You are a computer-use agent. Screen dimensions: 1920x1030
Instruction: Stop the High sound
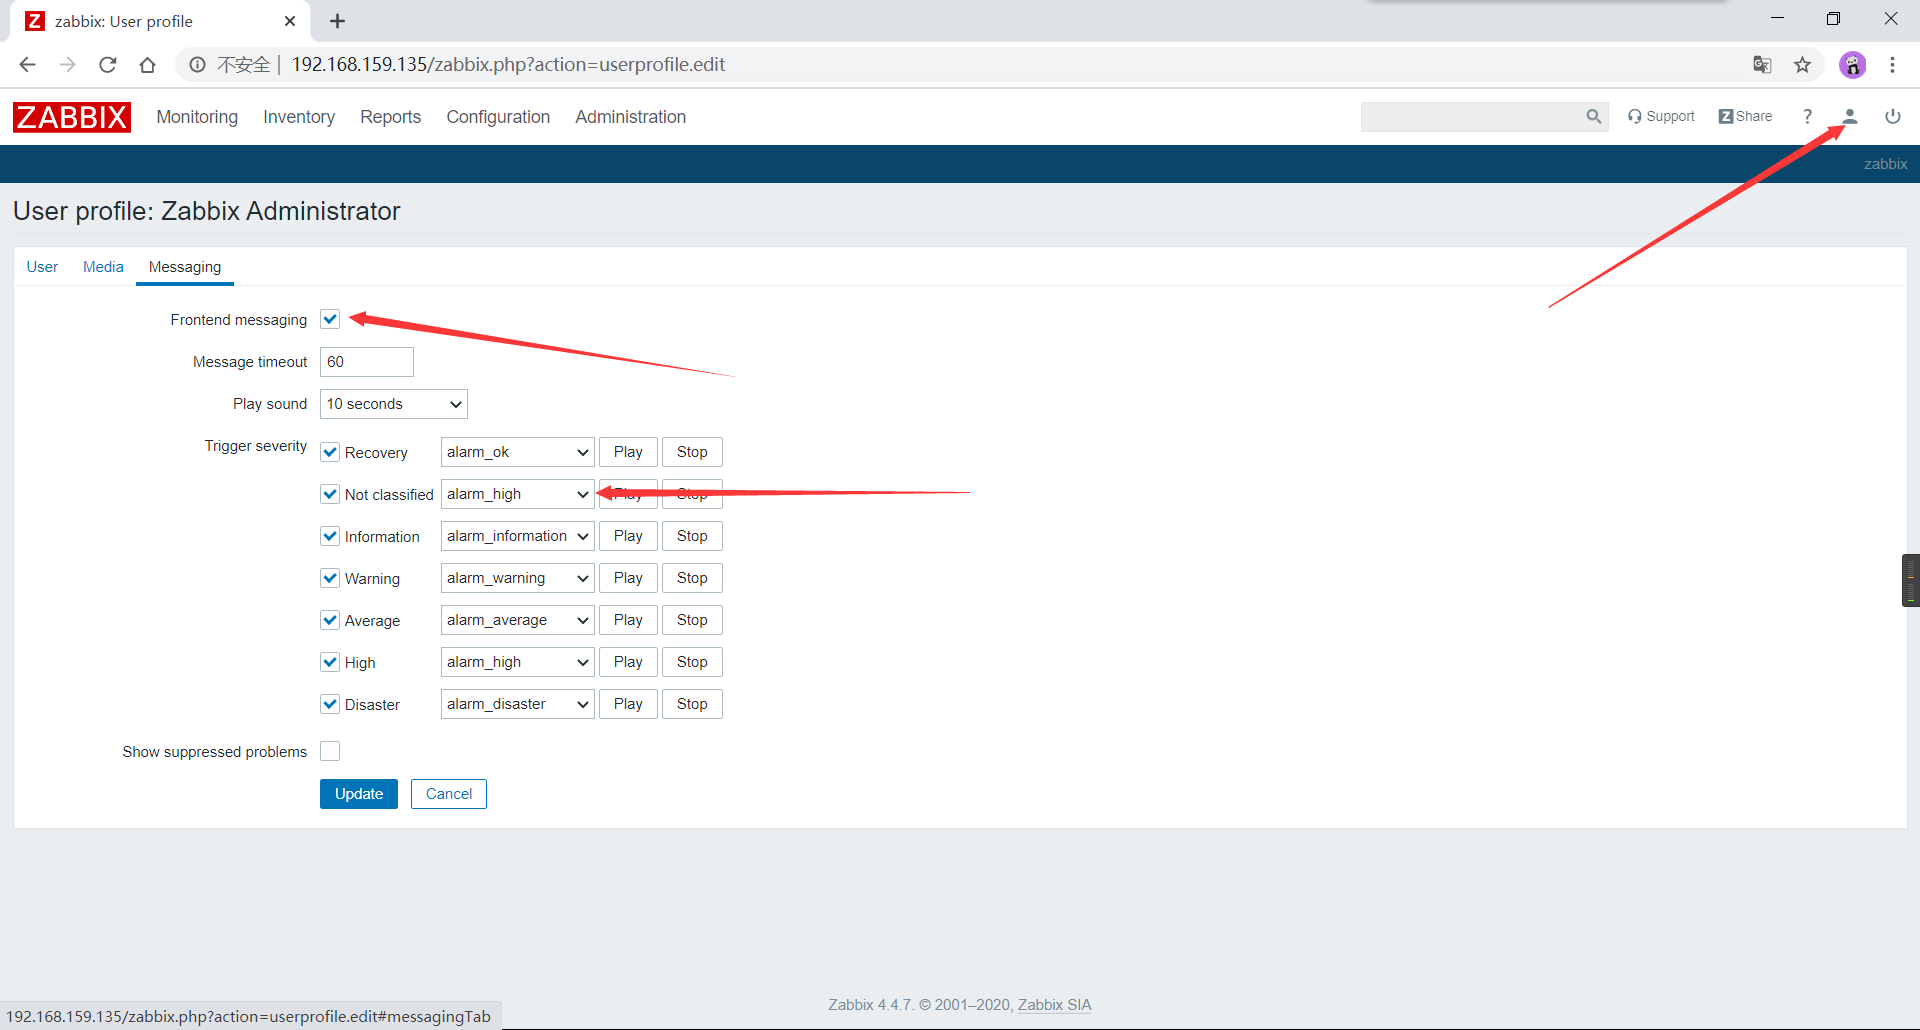pyautogui.click(x=692, y=662)
